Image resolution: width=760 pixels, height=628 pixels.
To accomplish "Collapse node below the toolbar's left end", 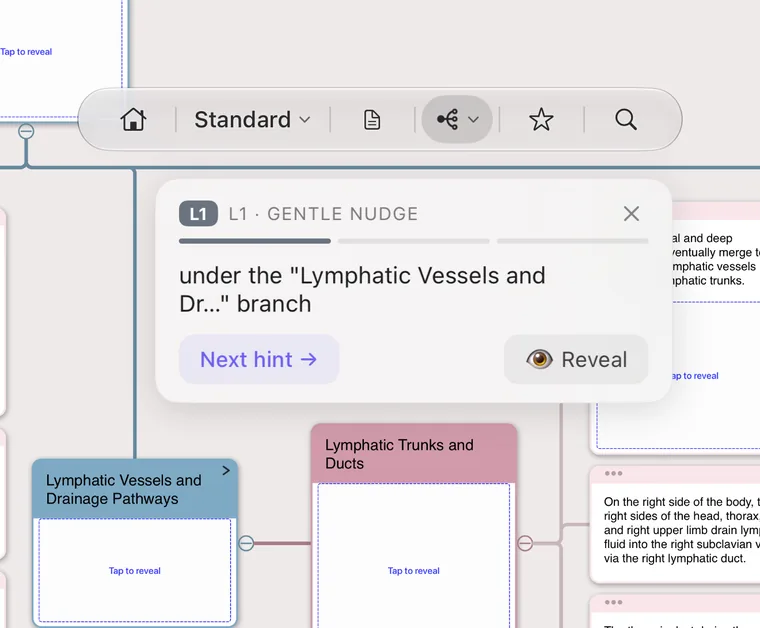I will [x=26, y=131].
